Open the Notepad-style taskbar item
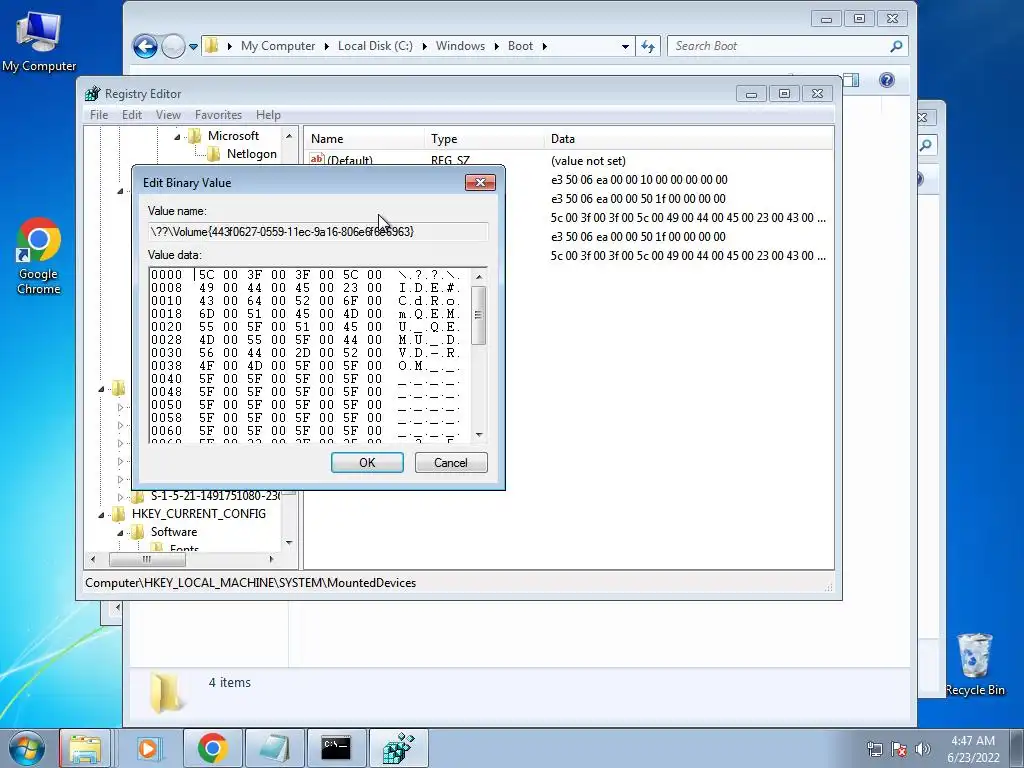1024x768 pixels. (x=274, y=748)
